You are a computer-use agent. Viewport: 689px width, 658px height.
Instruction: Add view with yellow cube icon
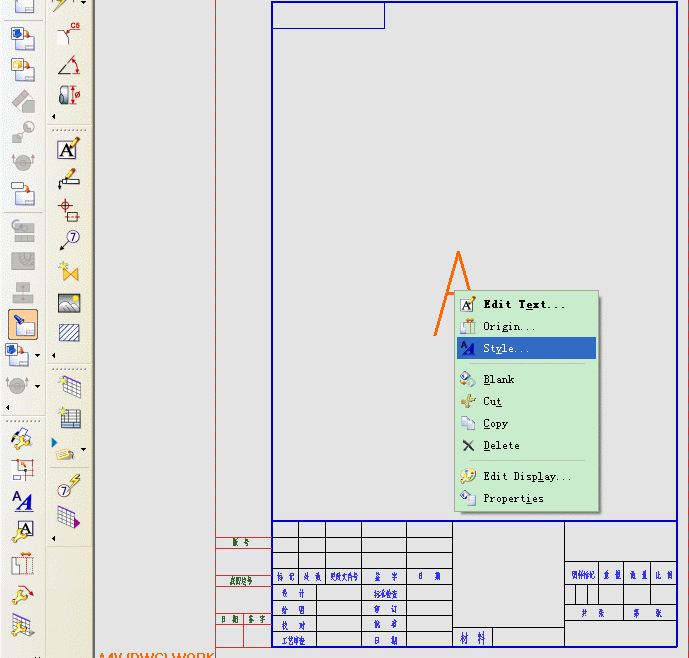(22, 69)
